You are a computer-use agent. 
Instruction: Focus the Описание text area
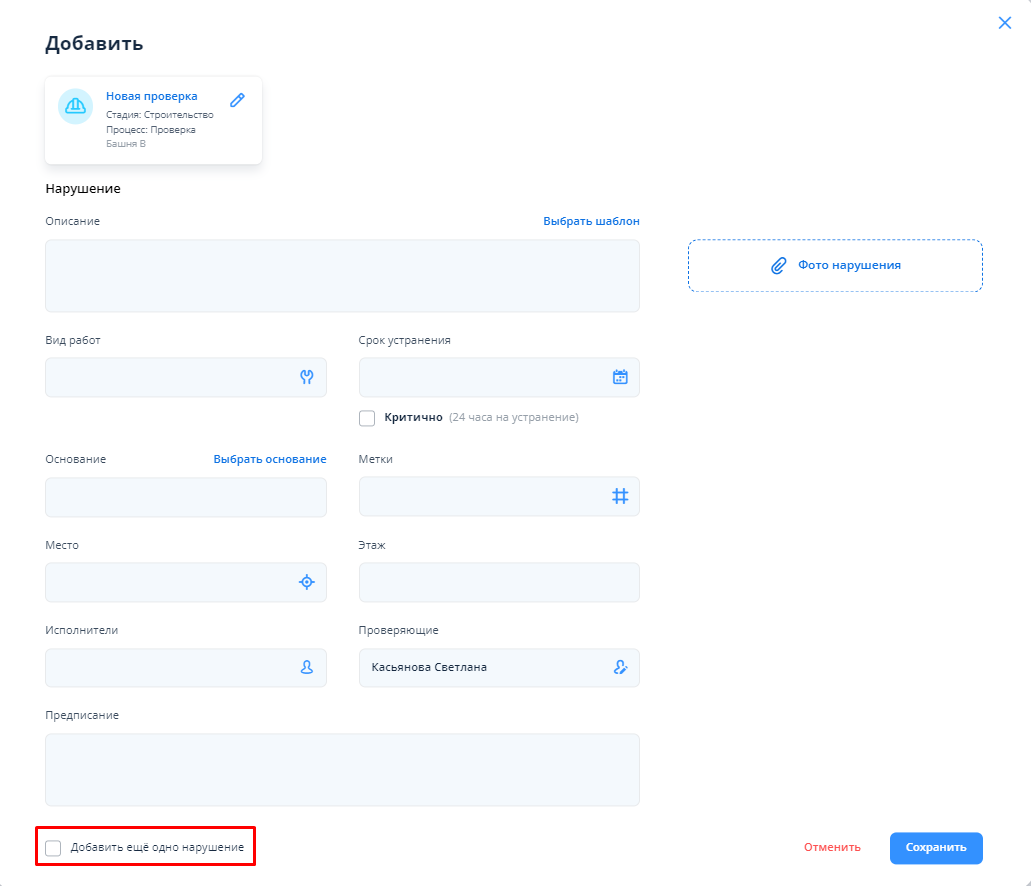(342, 276)
